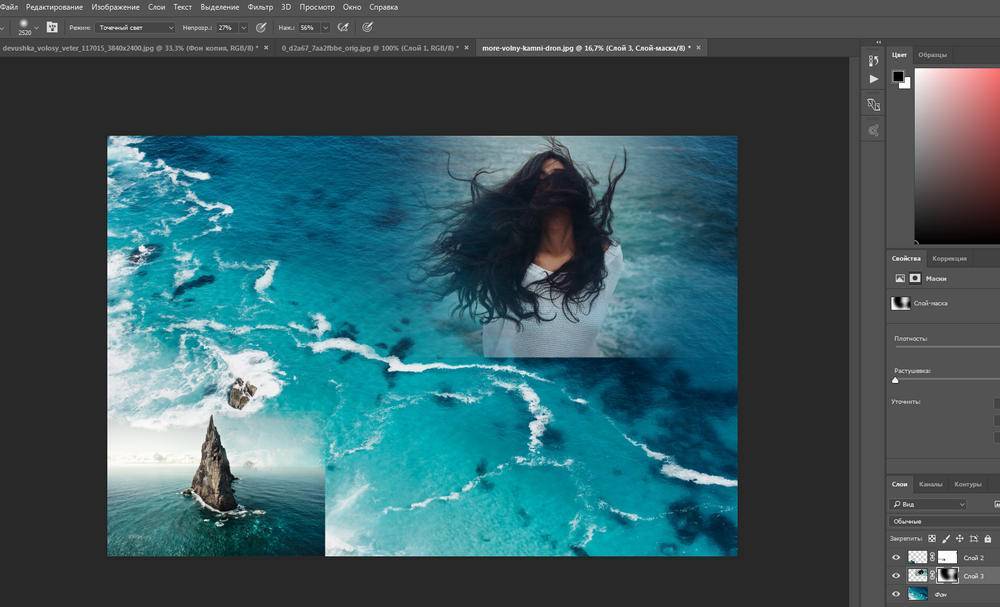Click the black foreground color swatch
Viewport: 1000px width, 607px height.
tap(898, 77)
